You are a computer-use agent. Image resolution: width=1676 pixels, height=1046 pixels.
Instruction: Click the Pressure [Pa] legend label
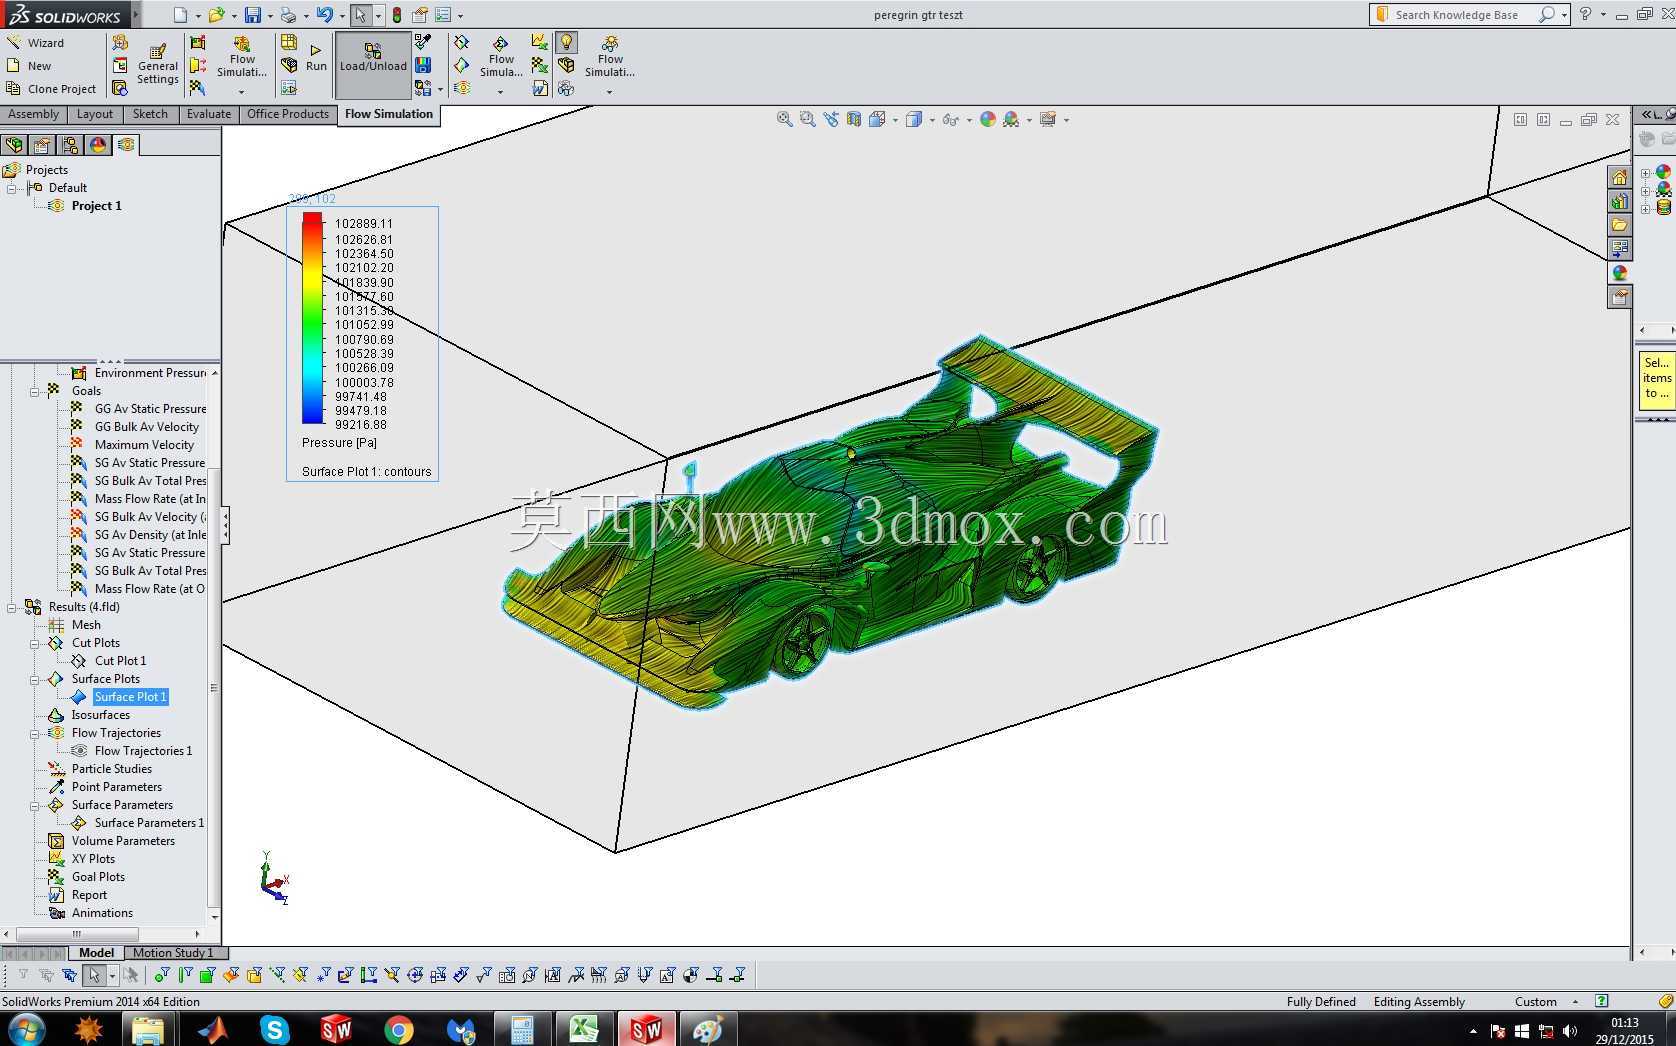pos(339,443)
